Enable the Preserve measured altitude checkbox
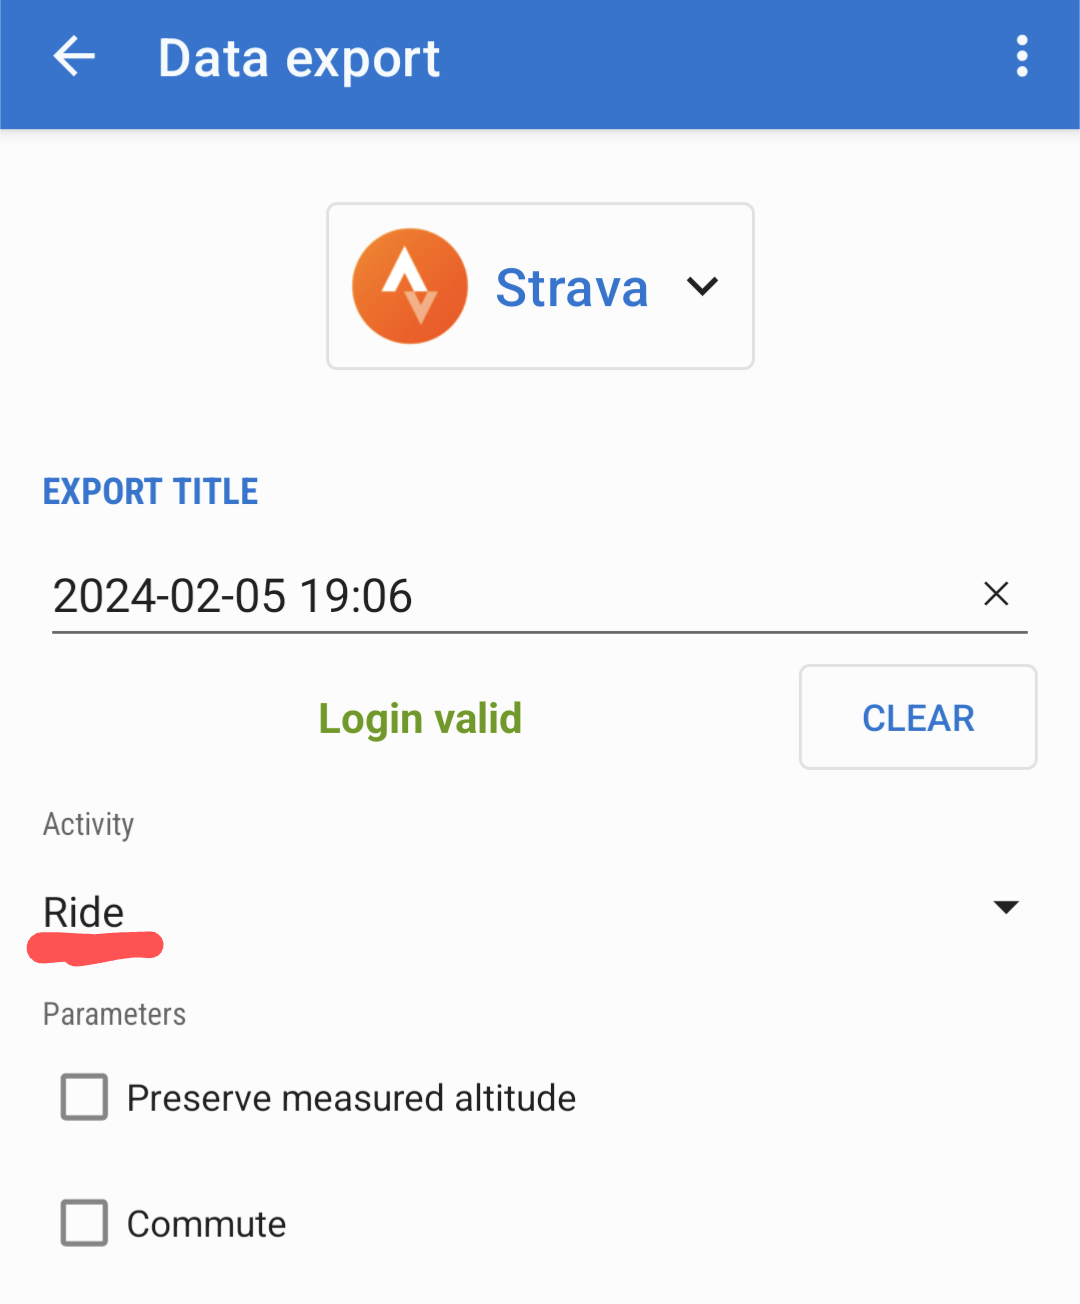 click(x=85, y=1097)
